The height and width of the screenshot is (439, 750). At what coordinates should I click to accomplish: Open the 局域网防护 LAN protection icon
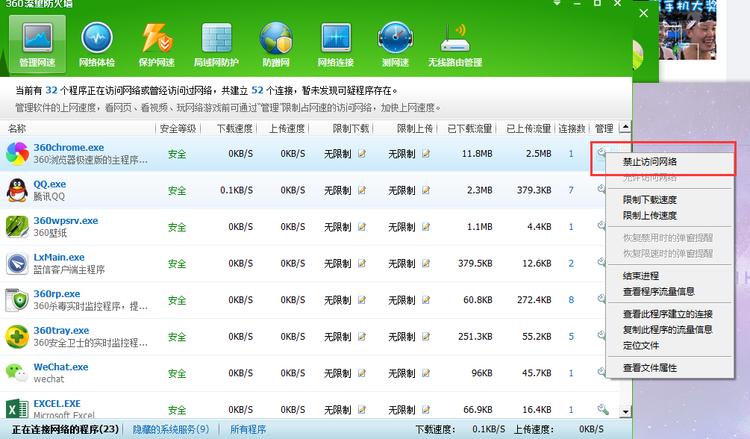pyautogui.click(x=216, y=43)
